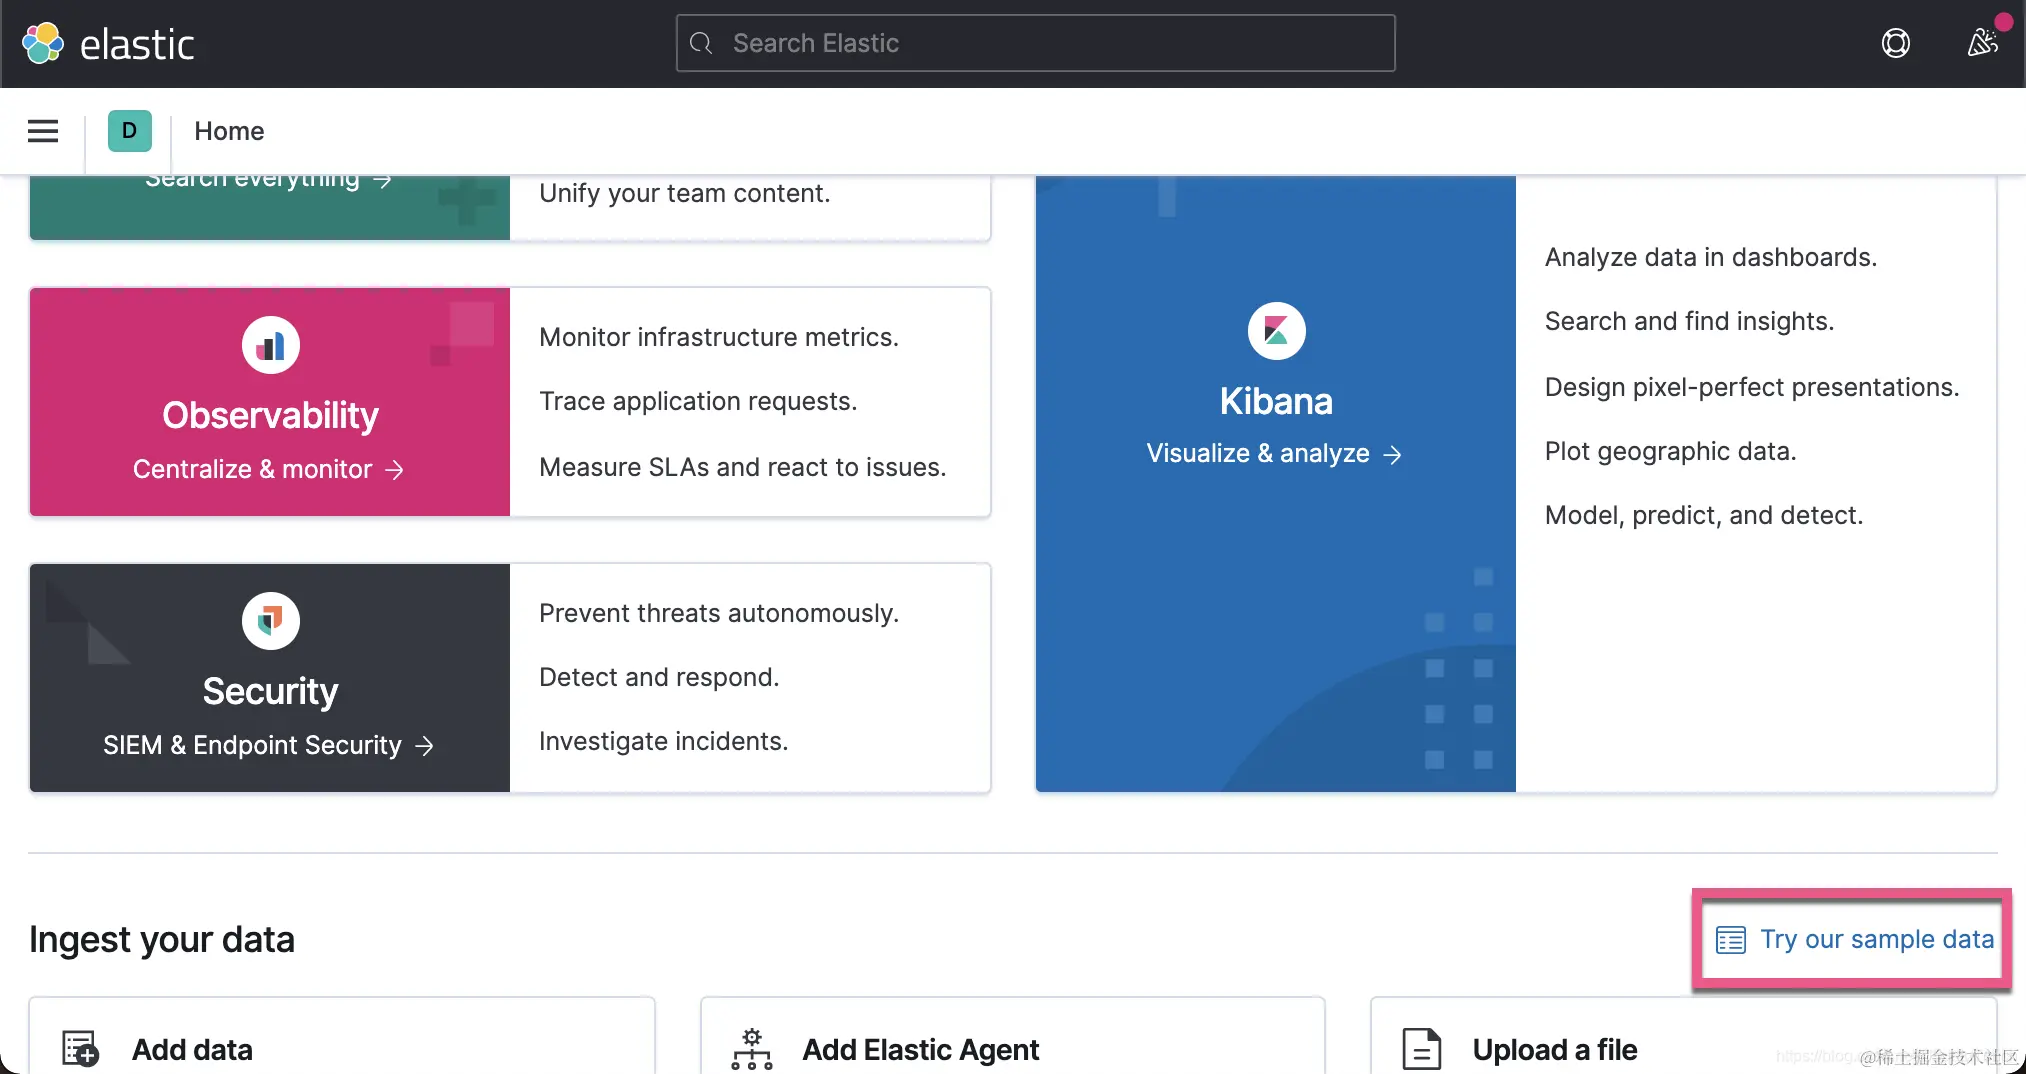This screenshot has width=2026, height=1074.
Task: Click the text 'Monitor infrastructure metrics.'
Action: (719, 337)
